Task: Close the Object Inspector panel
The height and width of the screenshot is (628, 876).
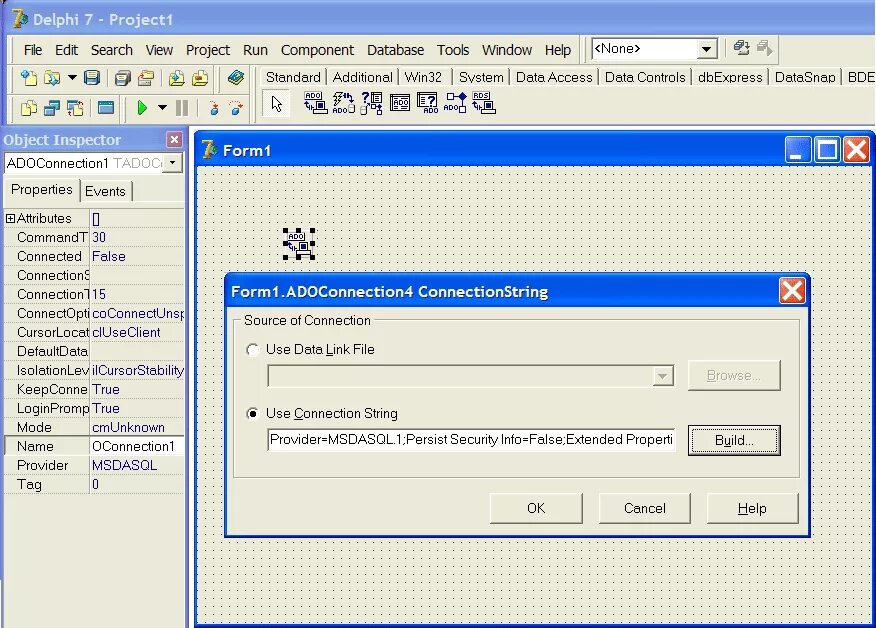Action: click(174, 140)
